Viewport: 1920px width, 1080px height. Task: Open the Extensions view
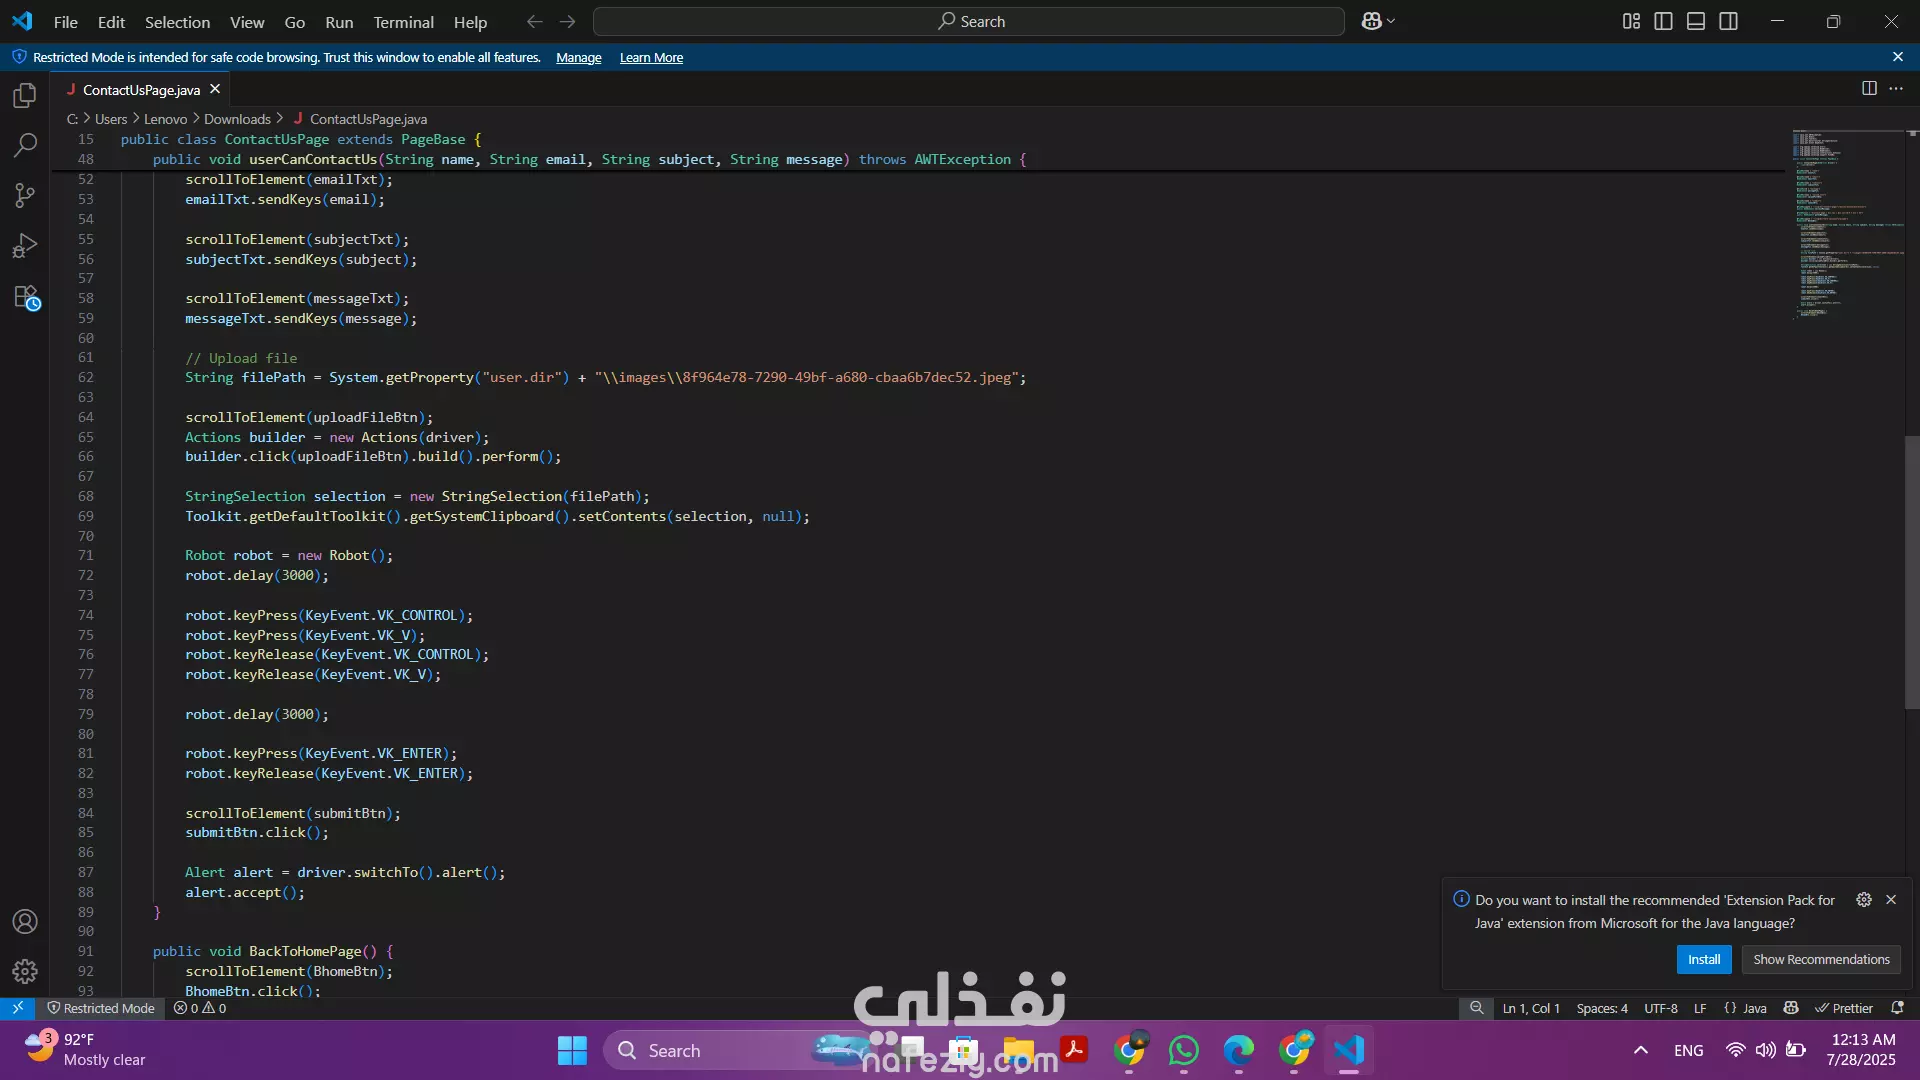25,297
